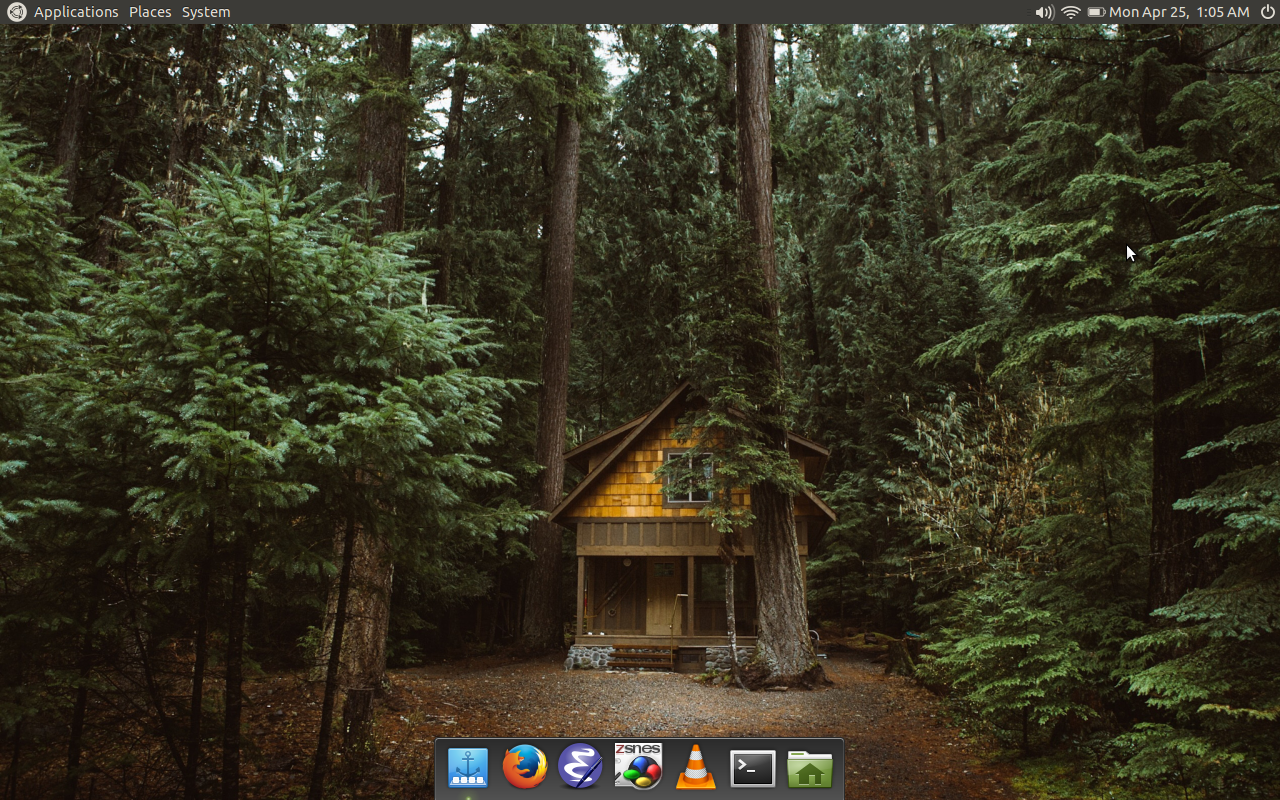Viewport: 1280px width, 800px height.
Task: Launch Firefox from the dock
Action: click(x=524, y=768)
